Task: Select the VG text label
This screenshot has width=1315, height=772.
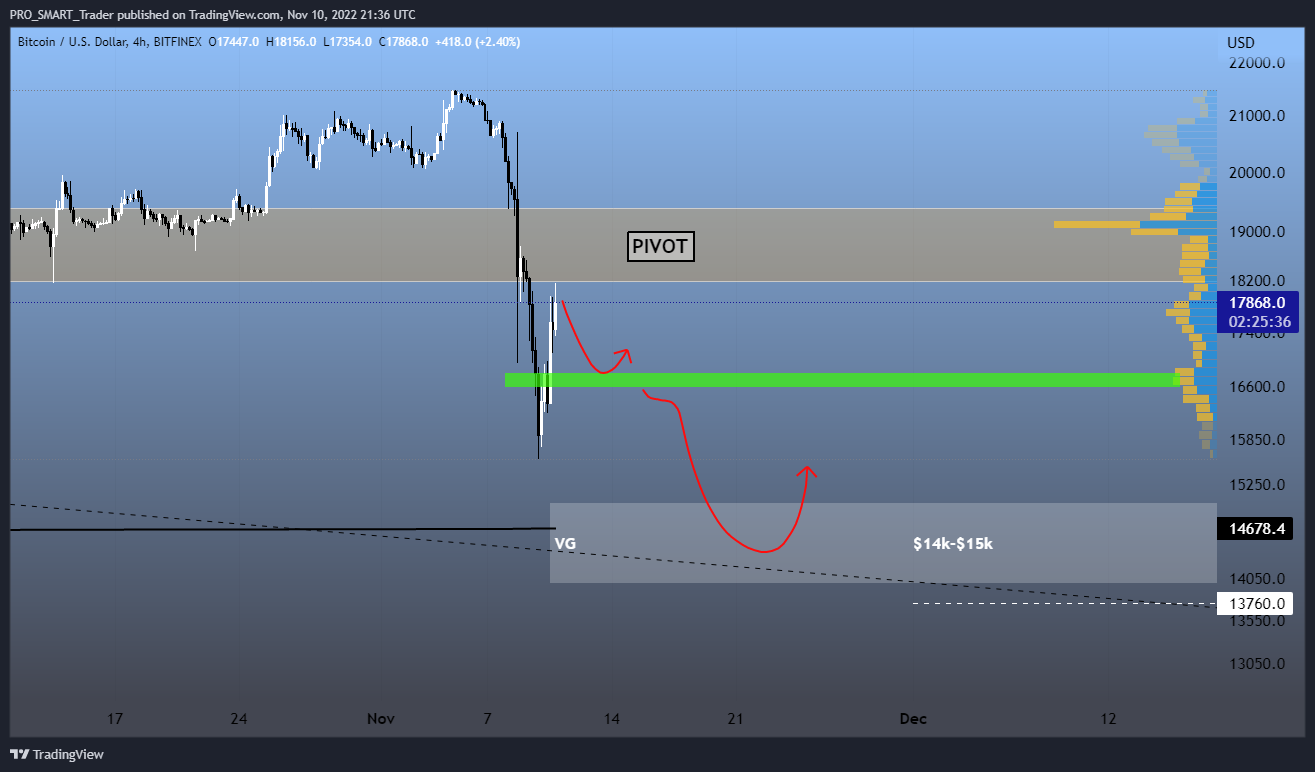Action: click(x=565, y=544)
